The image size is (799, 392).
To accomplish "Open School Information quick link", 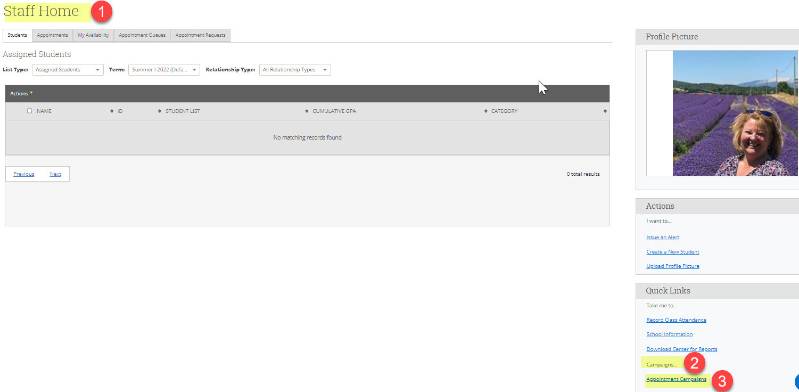I will tap(670, 334).
